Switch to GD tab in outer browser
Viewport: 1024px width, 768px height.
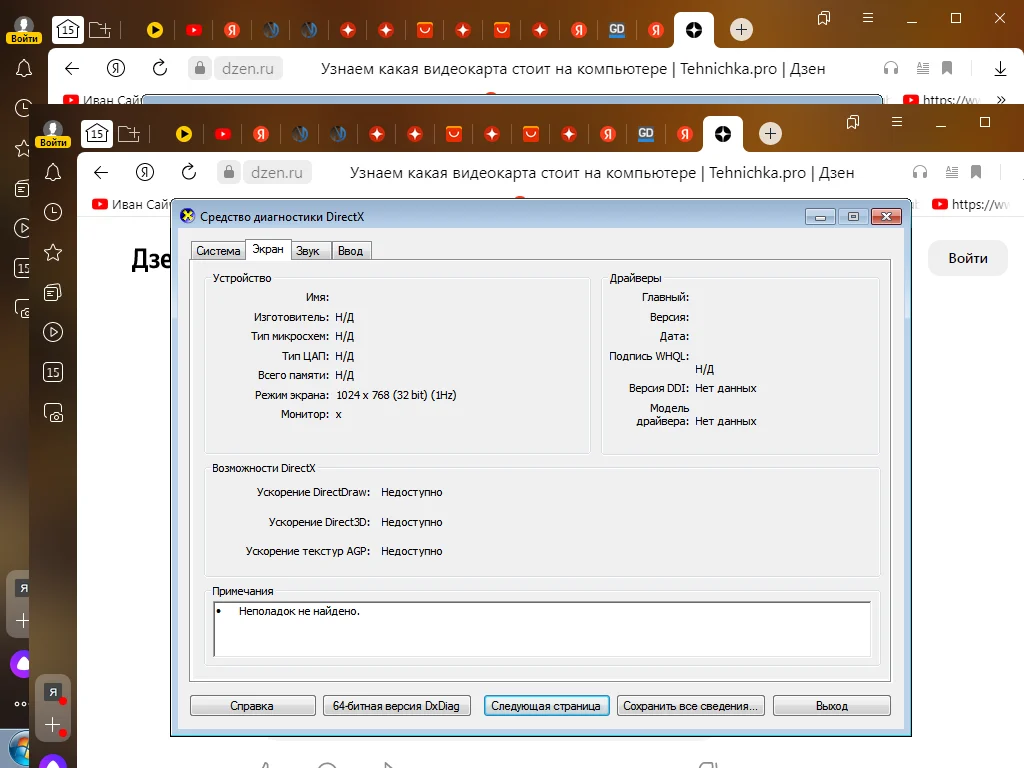tap(616, 29)
